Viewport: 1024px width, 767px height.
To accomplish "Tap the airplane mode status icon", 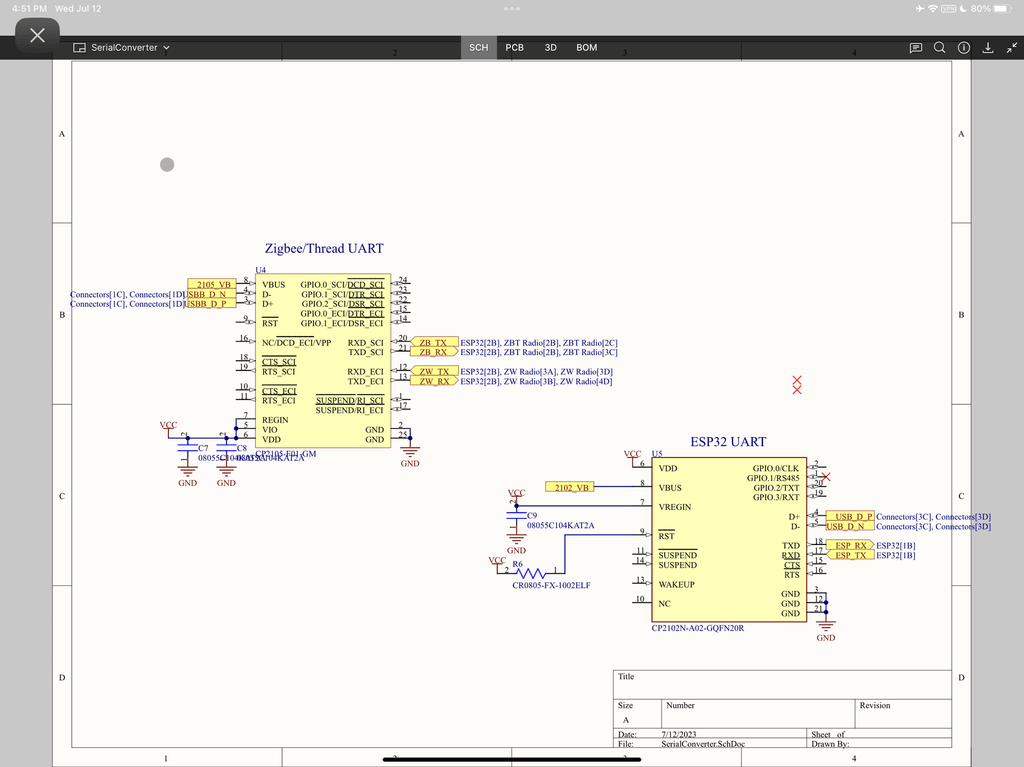I will pos(920,8).
